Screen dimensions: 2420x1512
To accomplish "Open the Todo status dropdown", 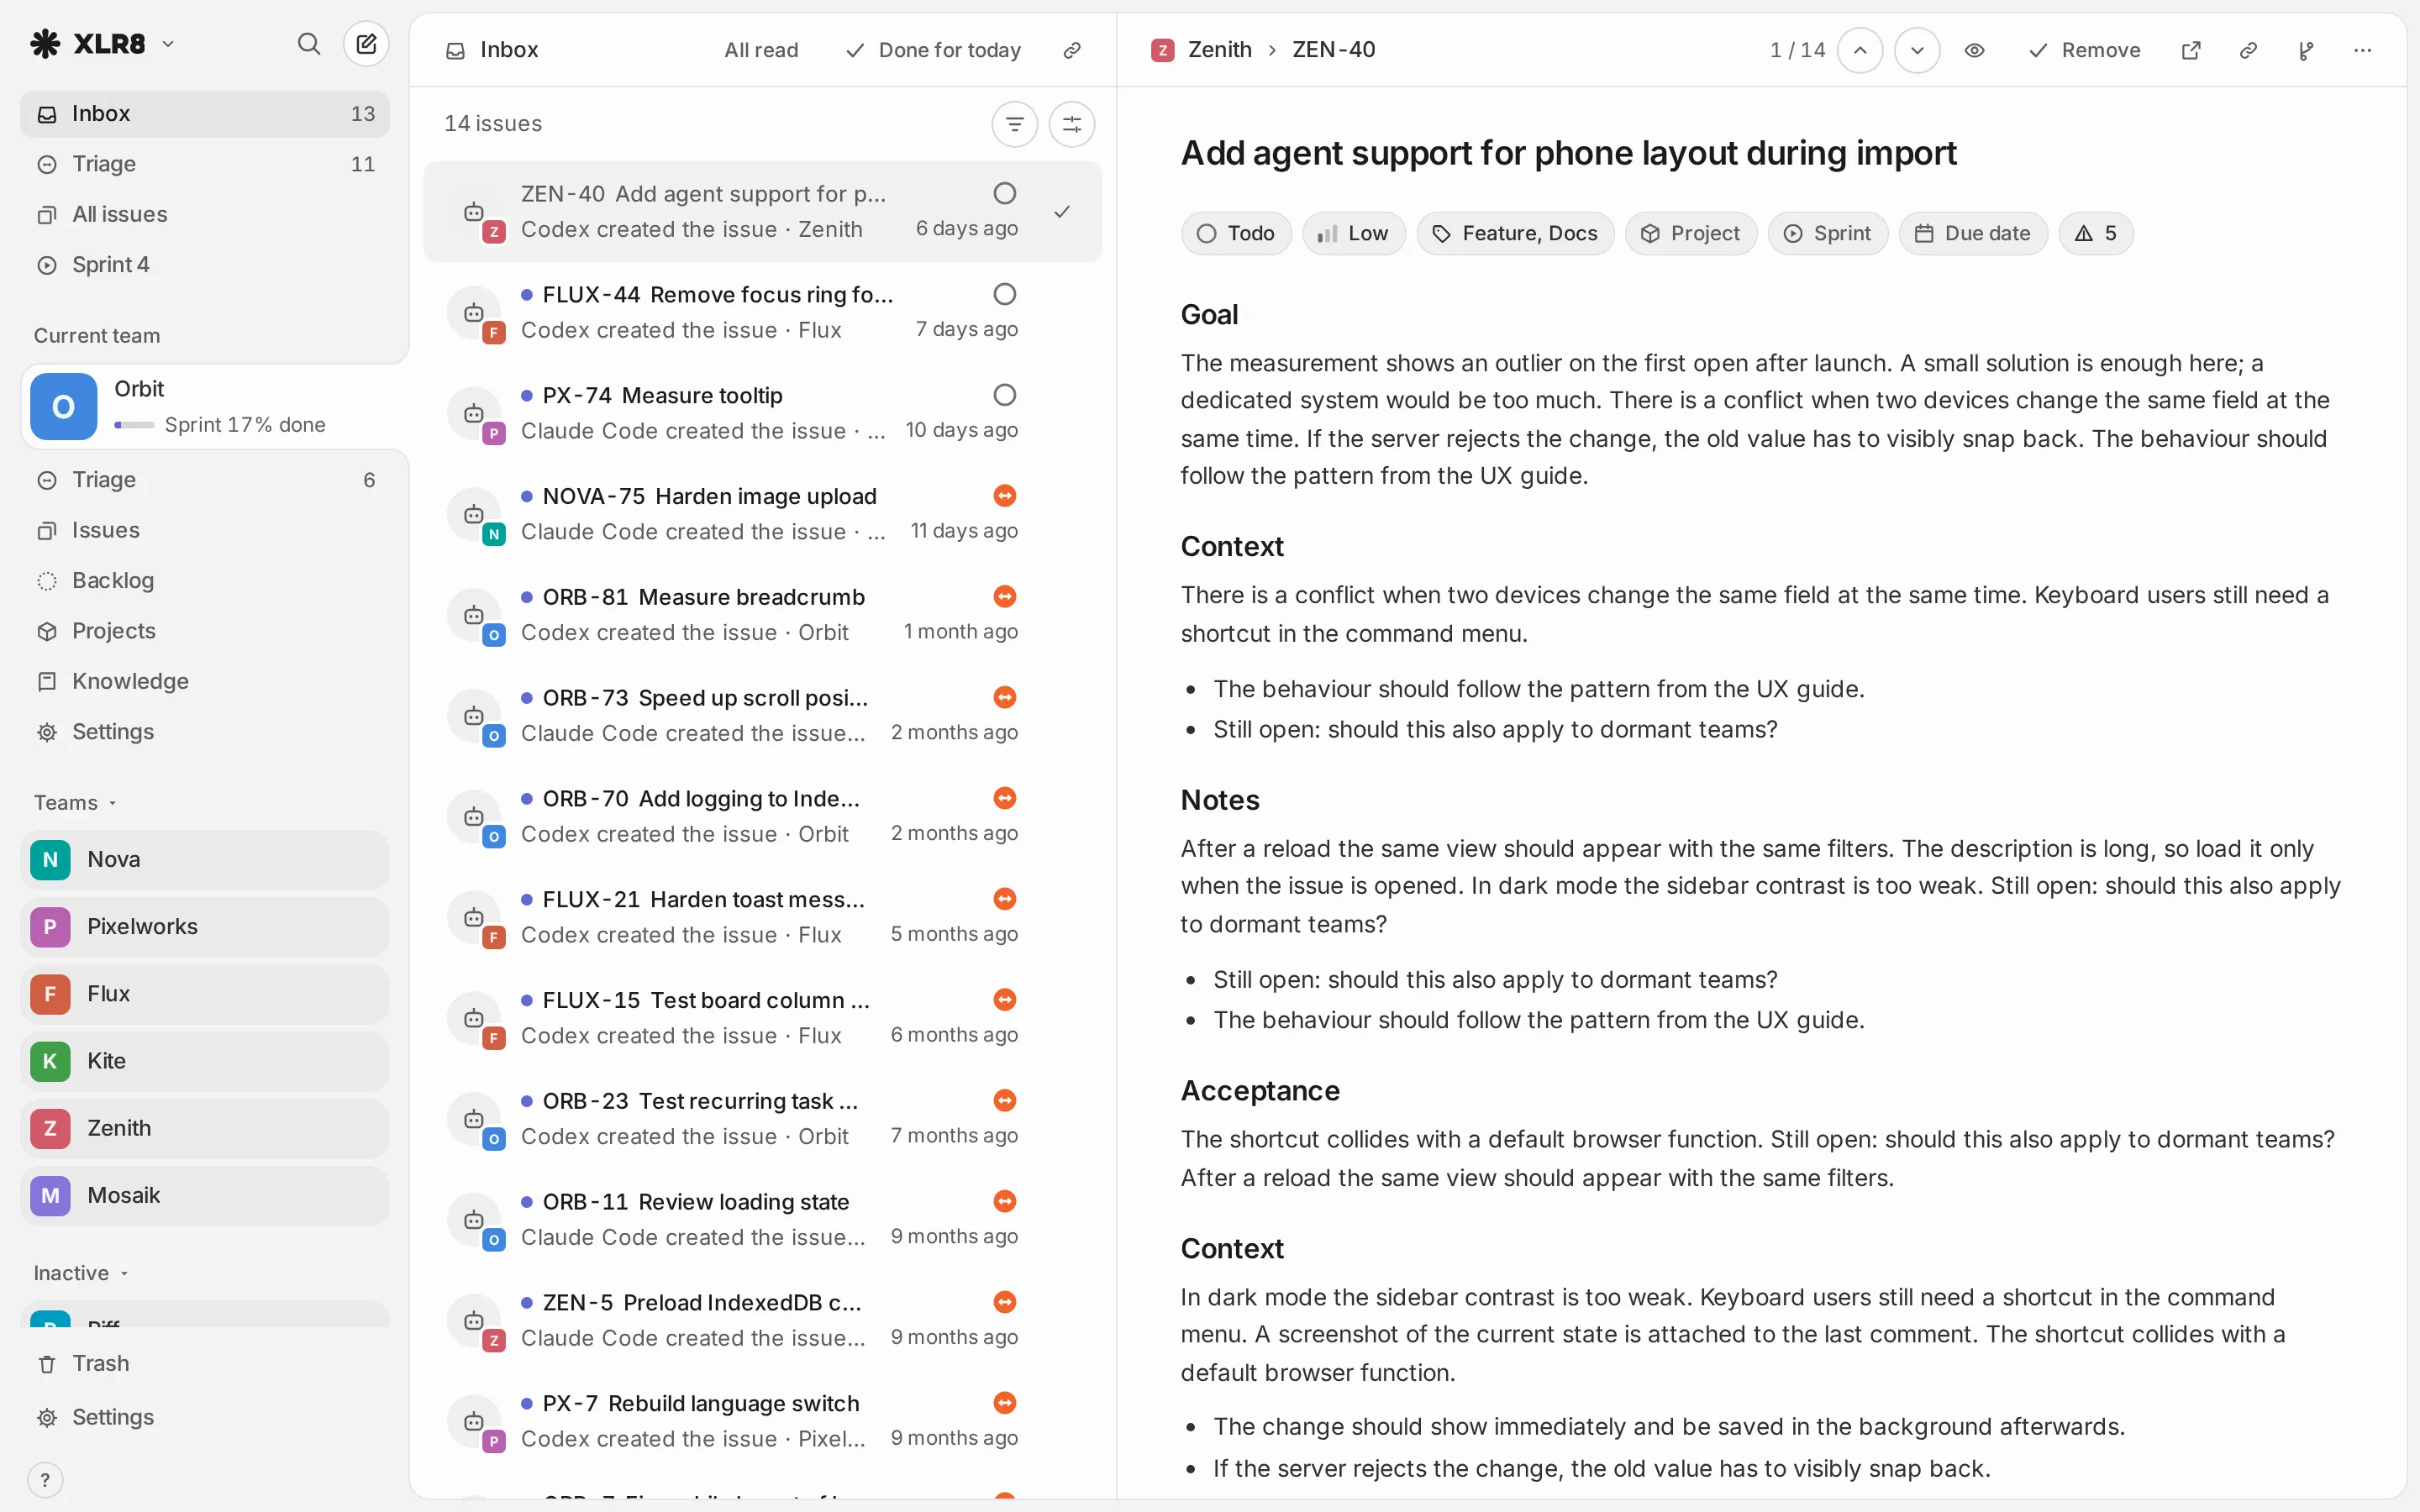I will (1236, 233).
